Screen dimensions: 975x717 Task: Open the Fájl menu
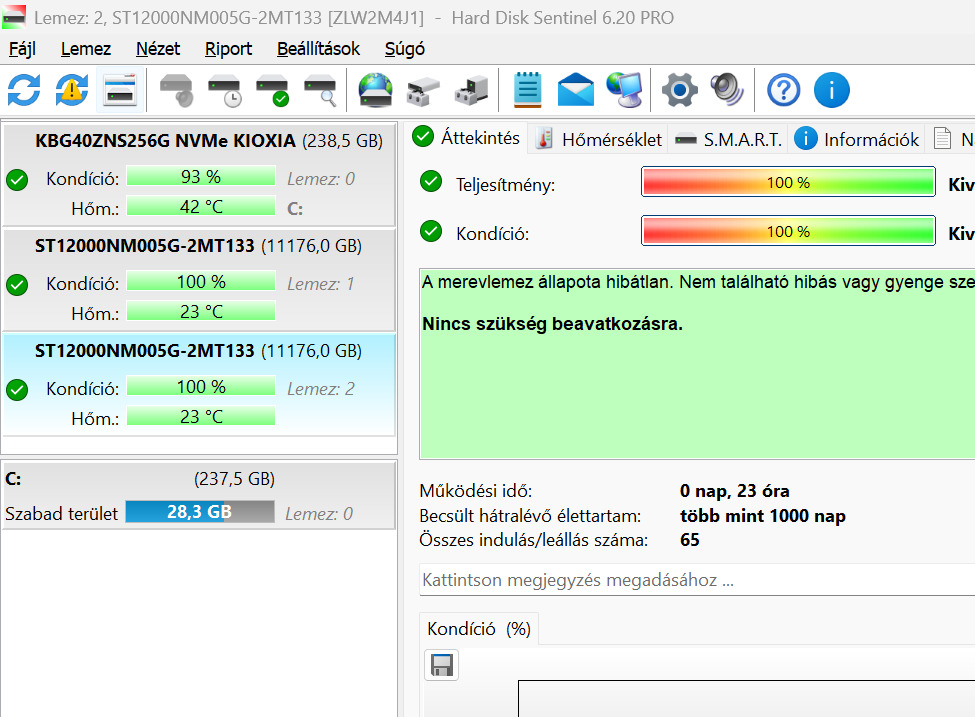tap(22, 49)
